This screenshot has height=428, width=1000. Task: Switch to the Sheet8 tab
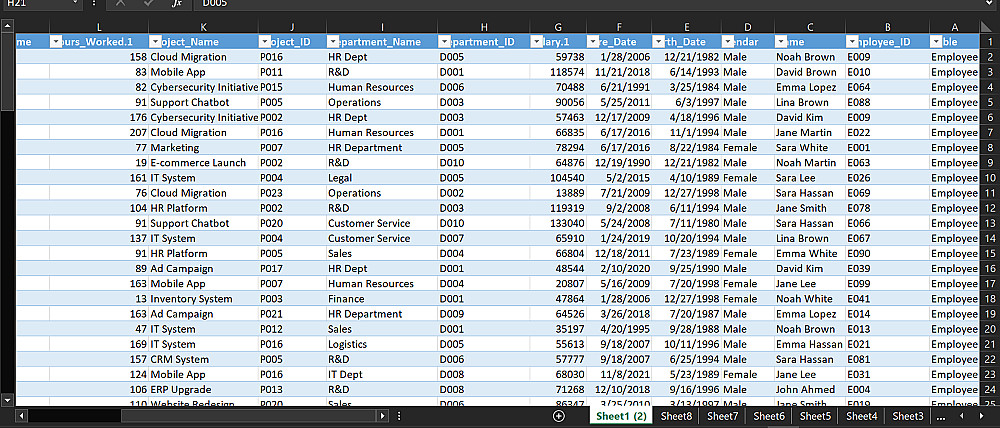[x=676, y=416]
